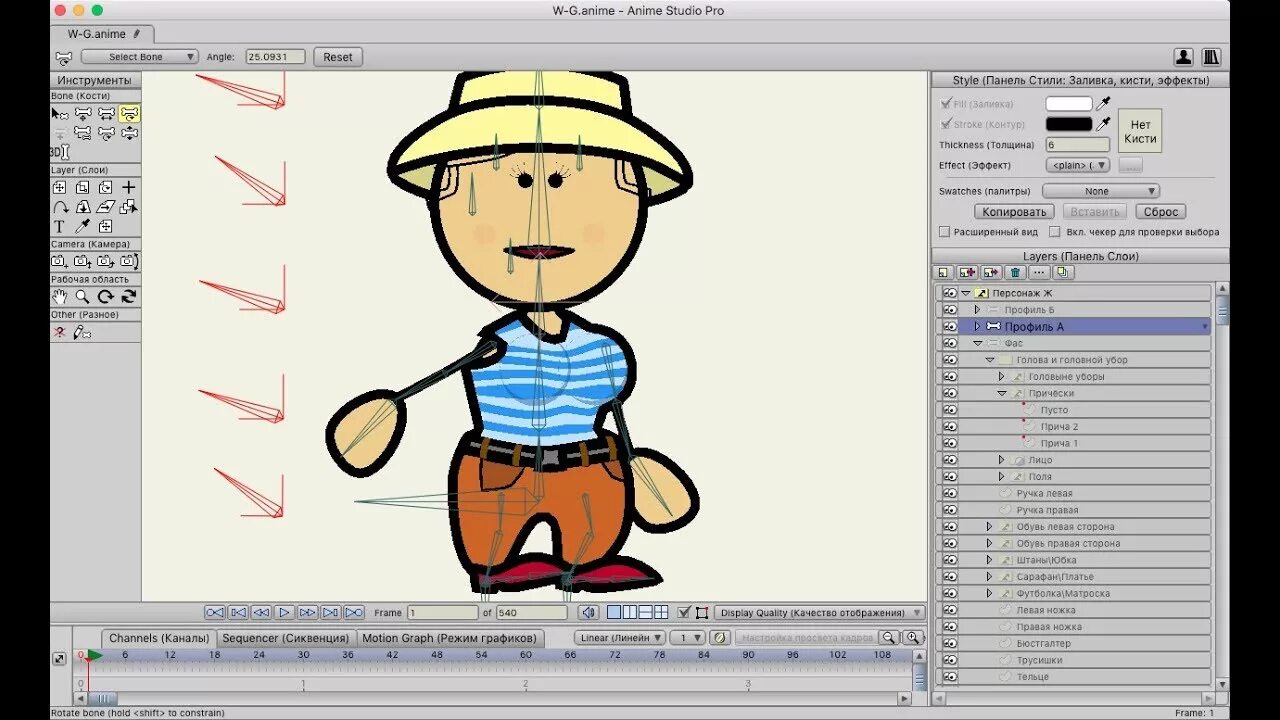Switch to the Motion Graph tab
This screenshot has width=1280, height=720.
tap(450, 638)
